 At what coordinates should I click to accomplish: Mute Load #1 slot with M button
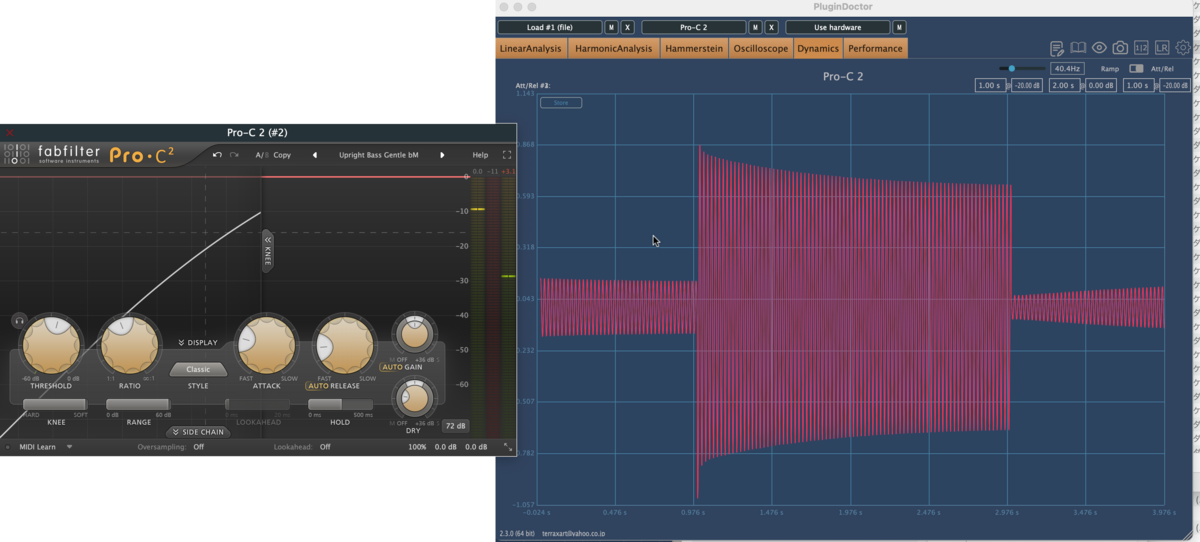click(x=611, y=27)
